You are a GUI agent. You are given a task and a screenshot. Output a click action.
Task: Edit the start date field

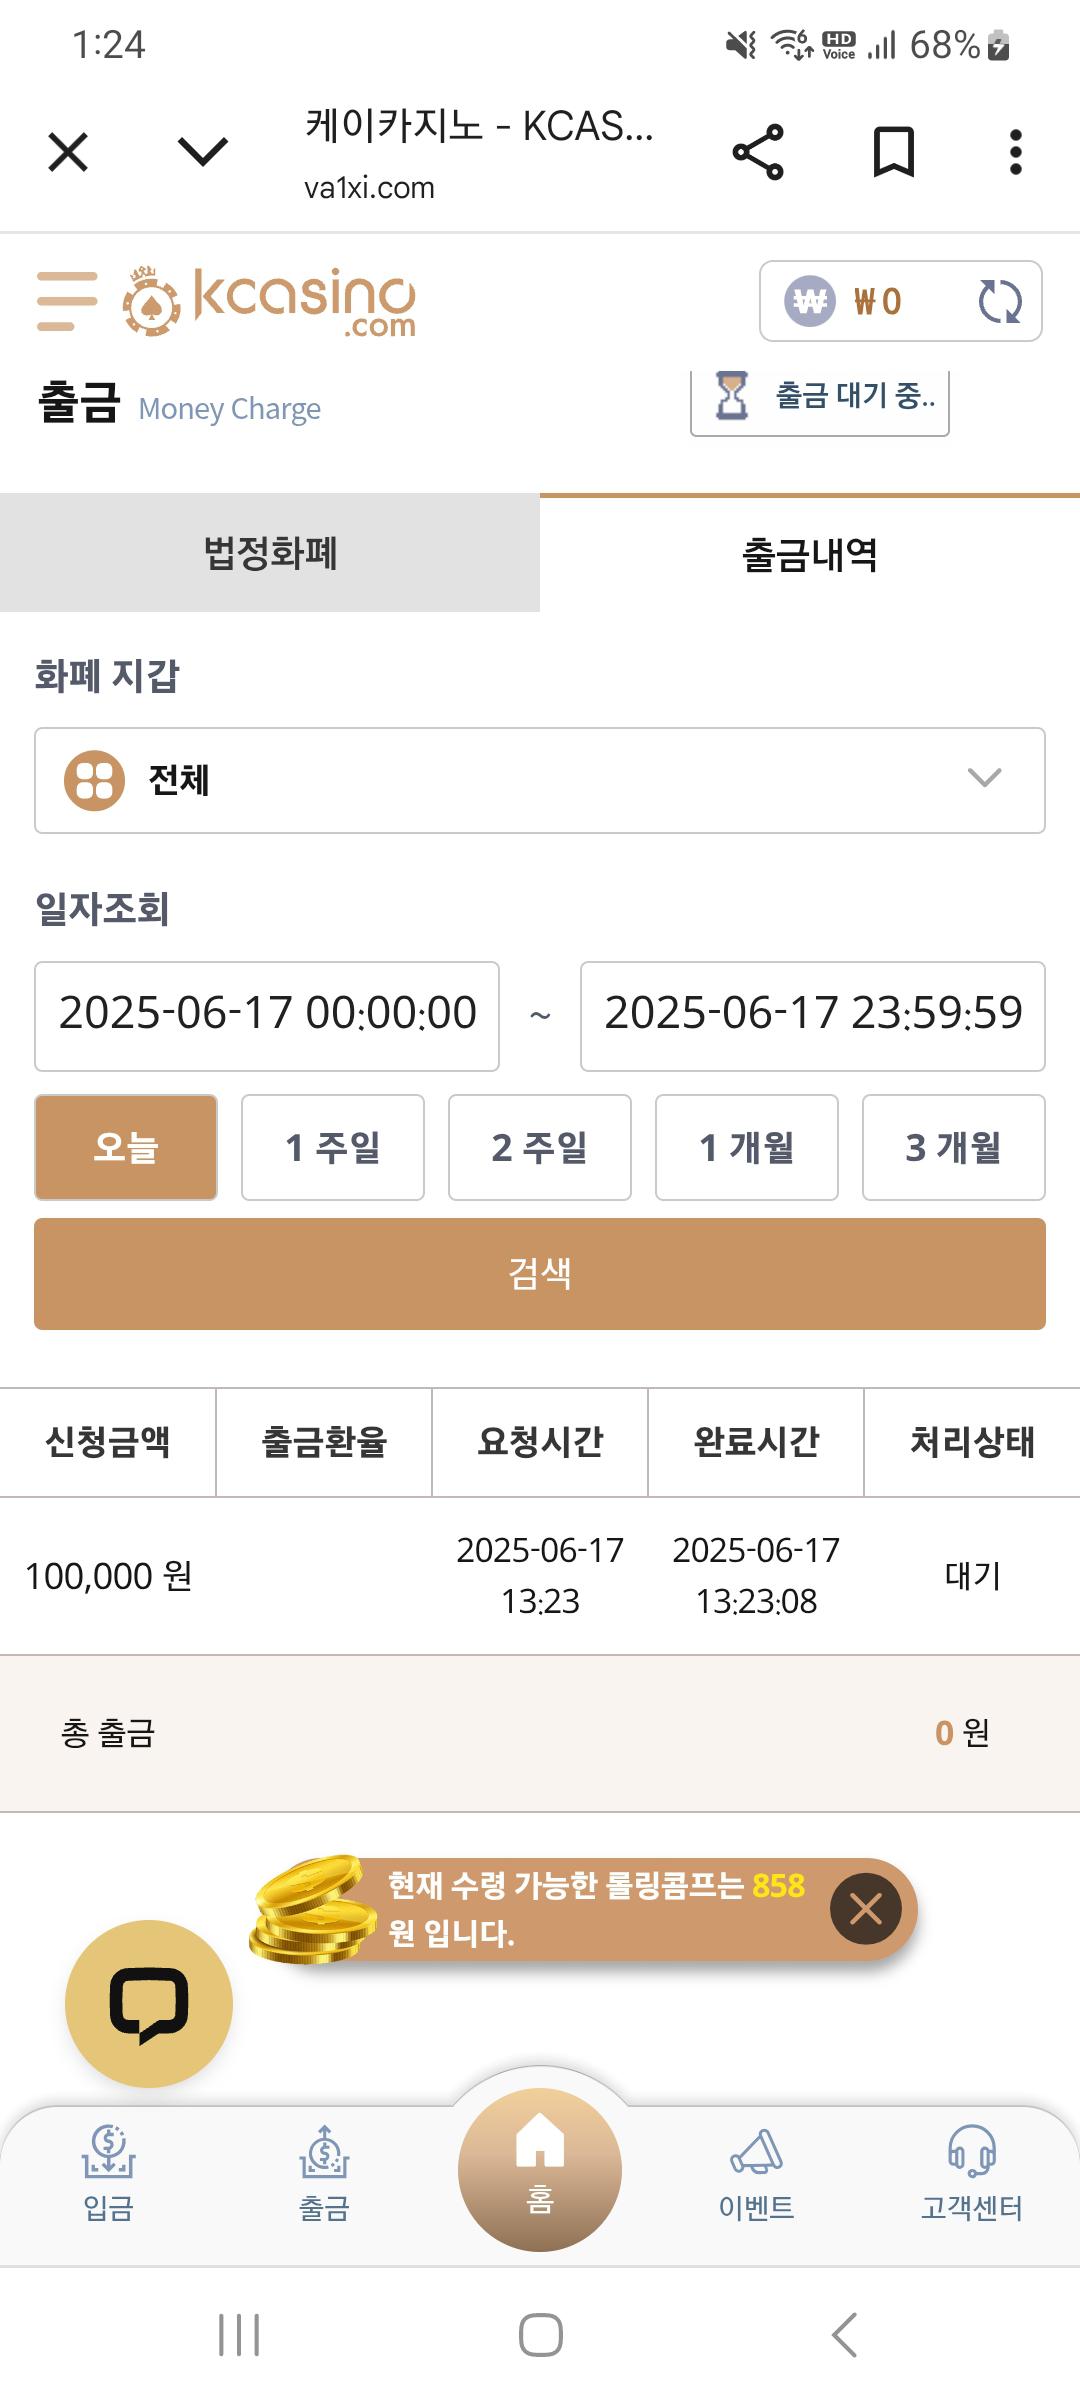pos(267,1016)
